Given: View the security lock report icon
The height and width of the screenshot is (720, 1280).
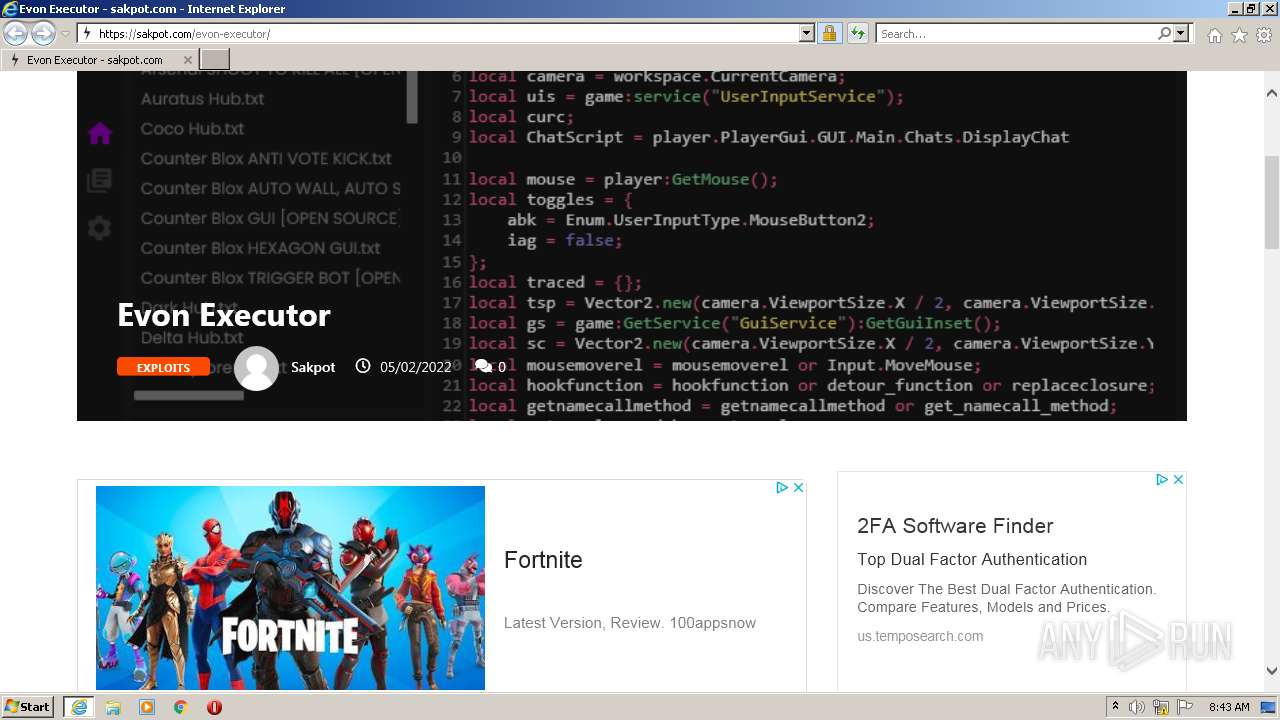Looking at the screenshot, I should [x=829, y=34].
